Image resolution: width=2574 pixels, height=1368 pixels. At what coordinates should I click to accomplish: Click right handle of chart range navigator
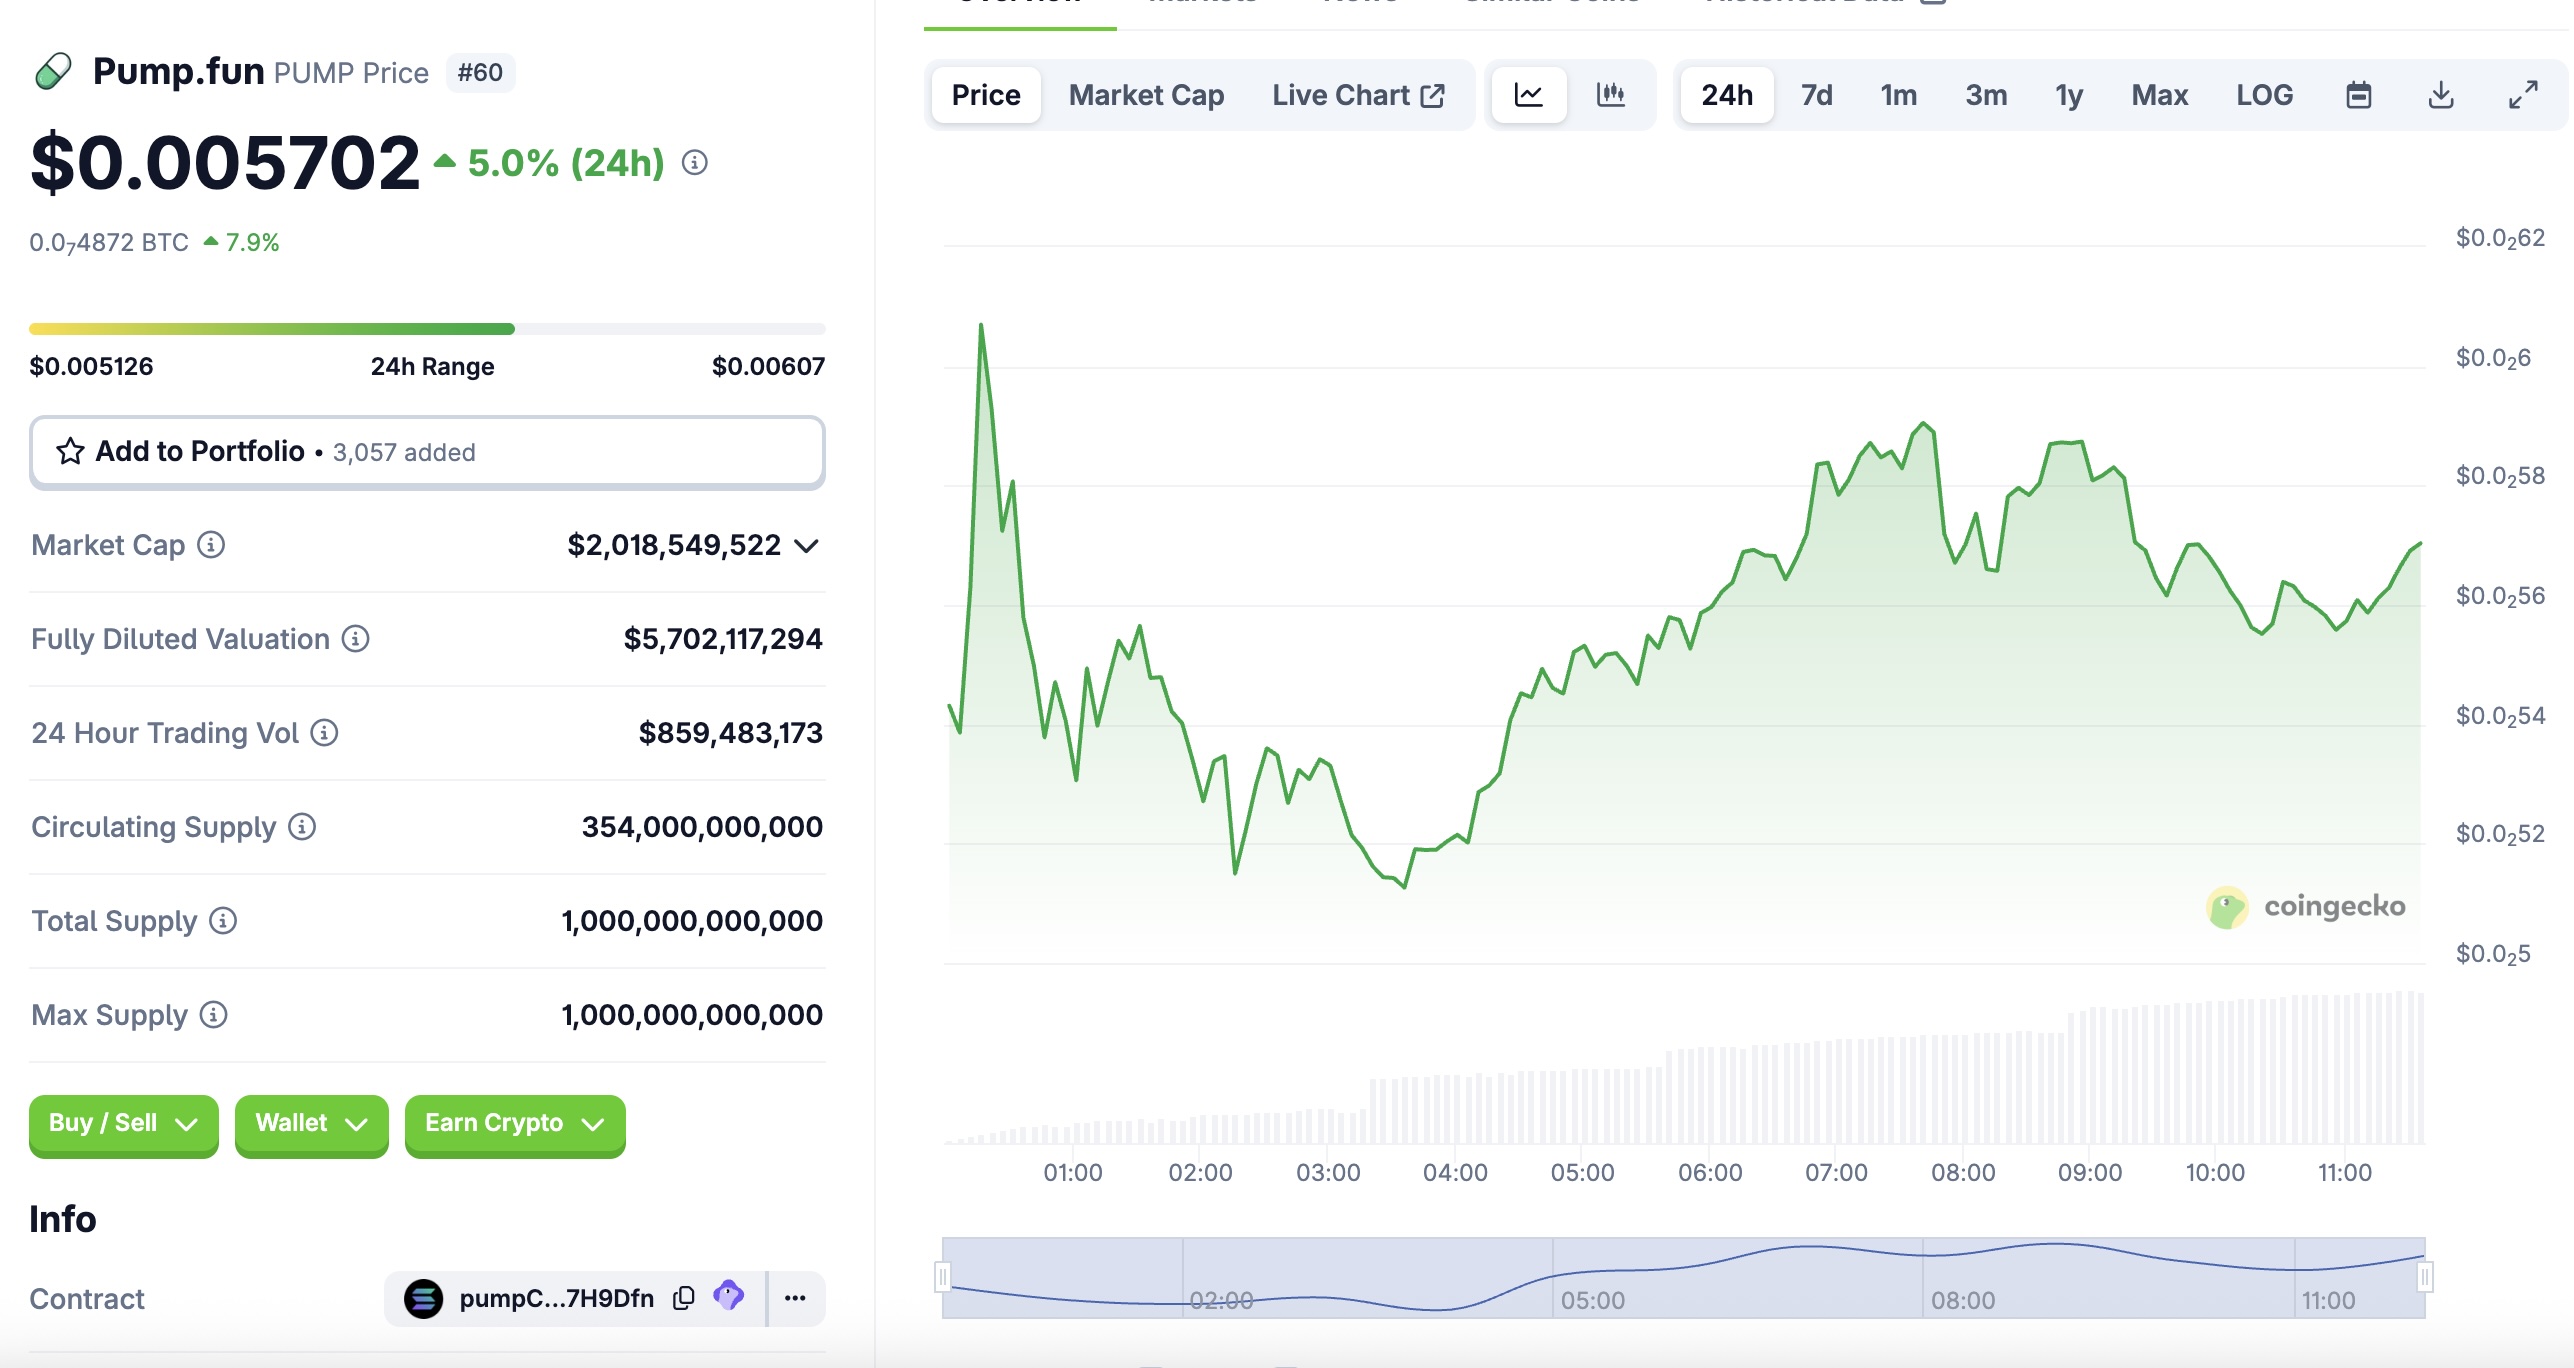[2425, 1277]
